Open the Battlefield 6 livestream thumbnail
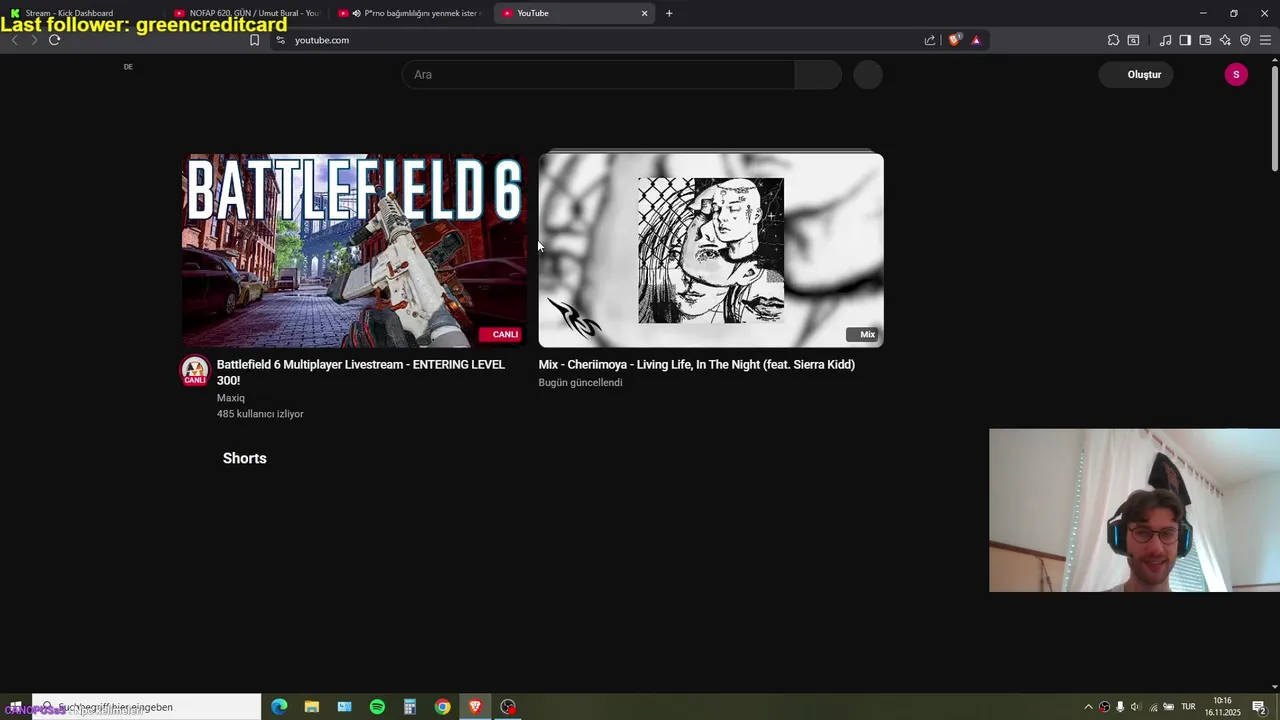The height and width of the screenshot is (720, 1280). [x=354, y=250]
